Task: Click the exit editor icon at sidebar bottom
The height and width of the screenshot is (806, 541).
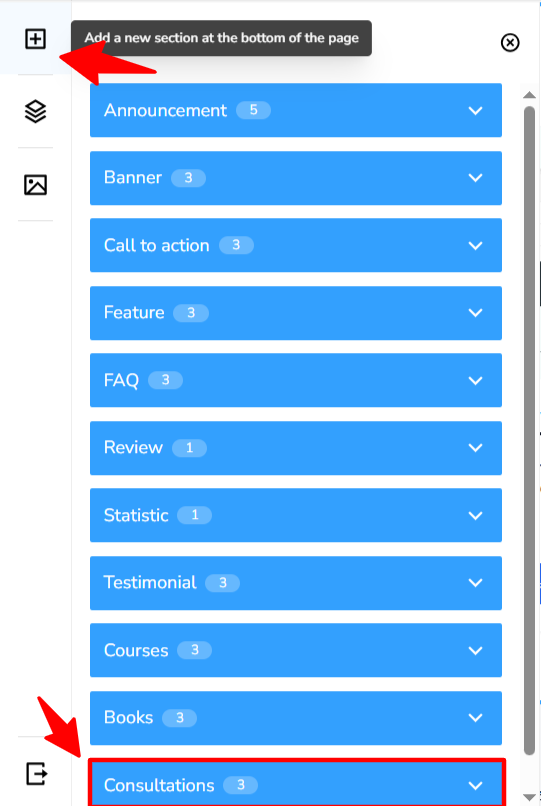Action: coord(37,773)
